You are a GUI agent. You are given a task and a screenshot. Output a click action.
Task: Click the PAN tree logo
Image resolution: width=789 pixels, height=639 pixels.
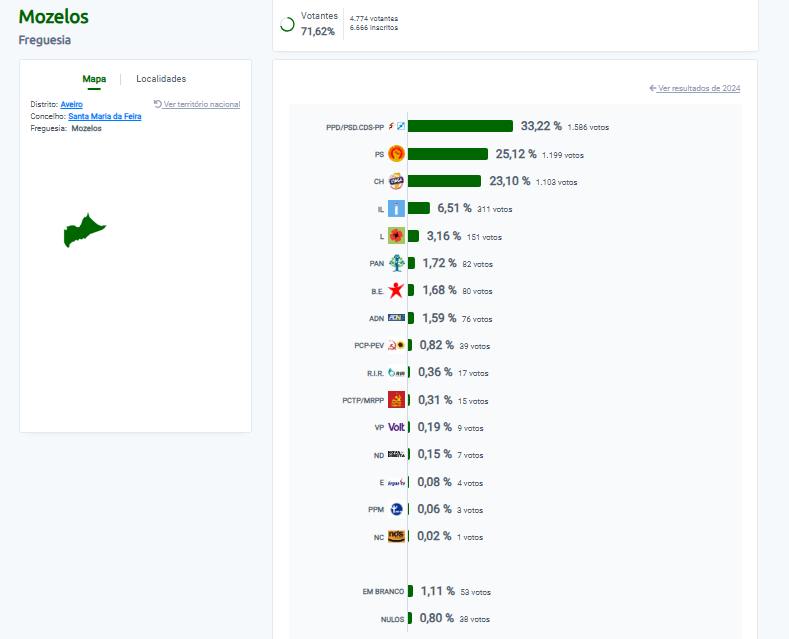397,263
